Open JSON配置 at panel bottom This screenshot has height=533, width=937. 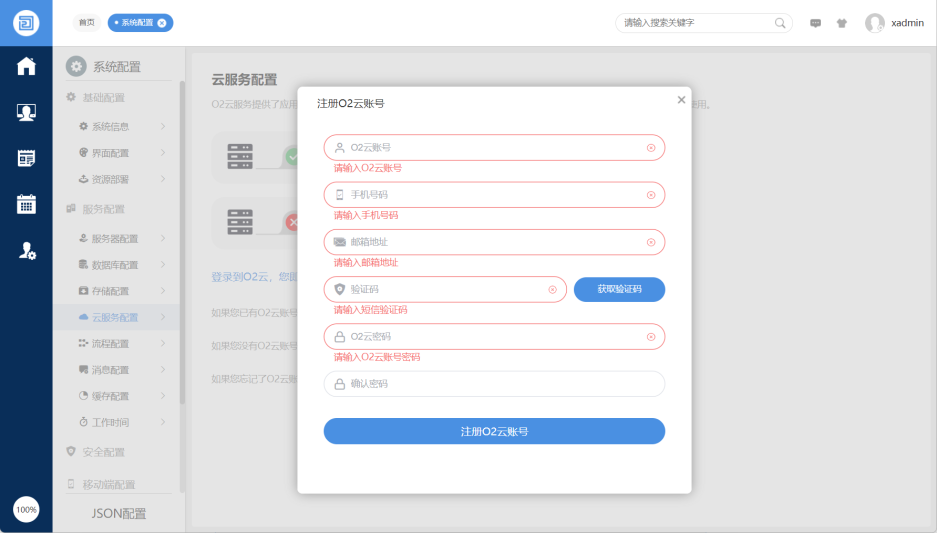(118, 513)
